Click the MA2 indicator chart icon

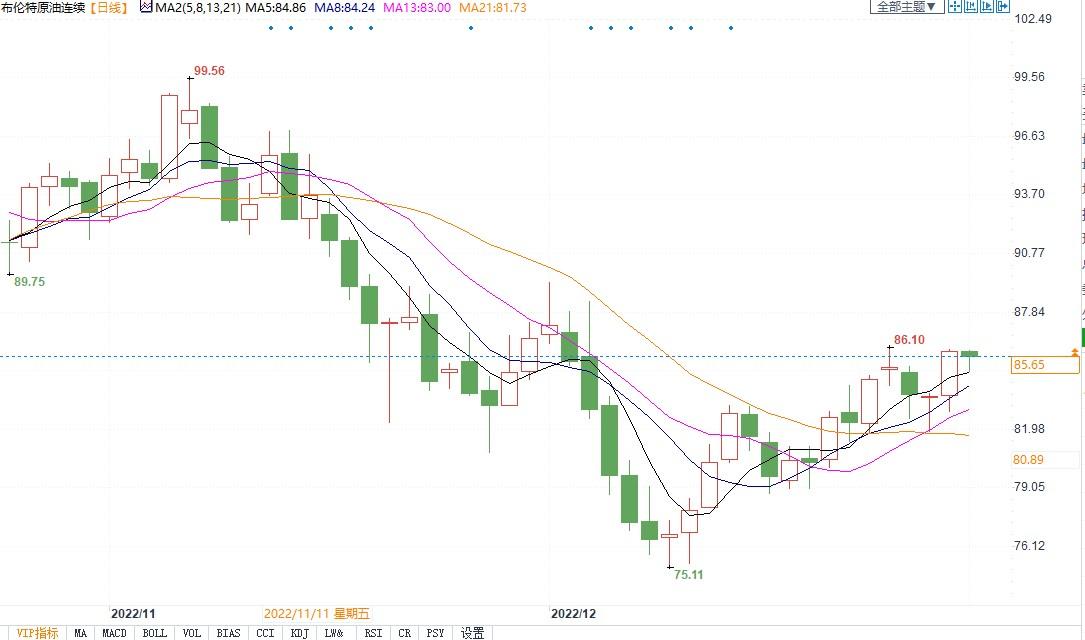click(145, 7)
